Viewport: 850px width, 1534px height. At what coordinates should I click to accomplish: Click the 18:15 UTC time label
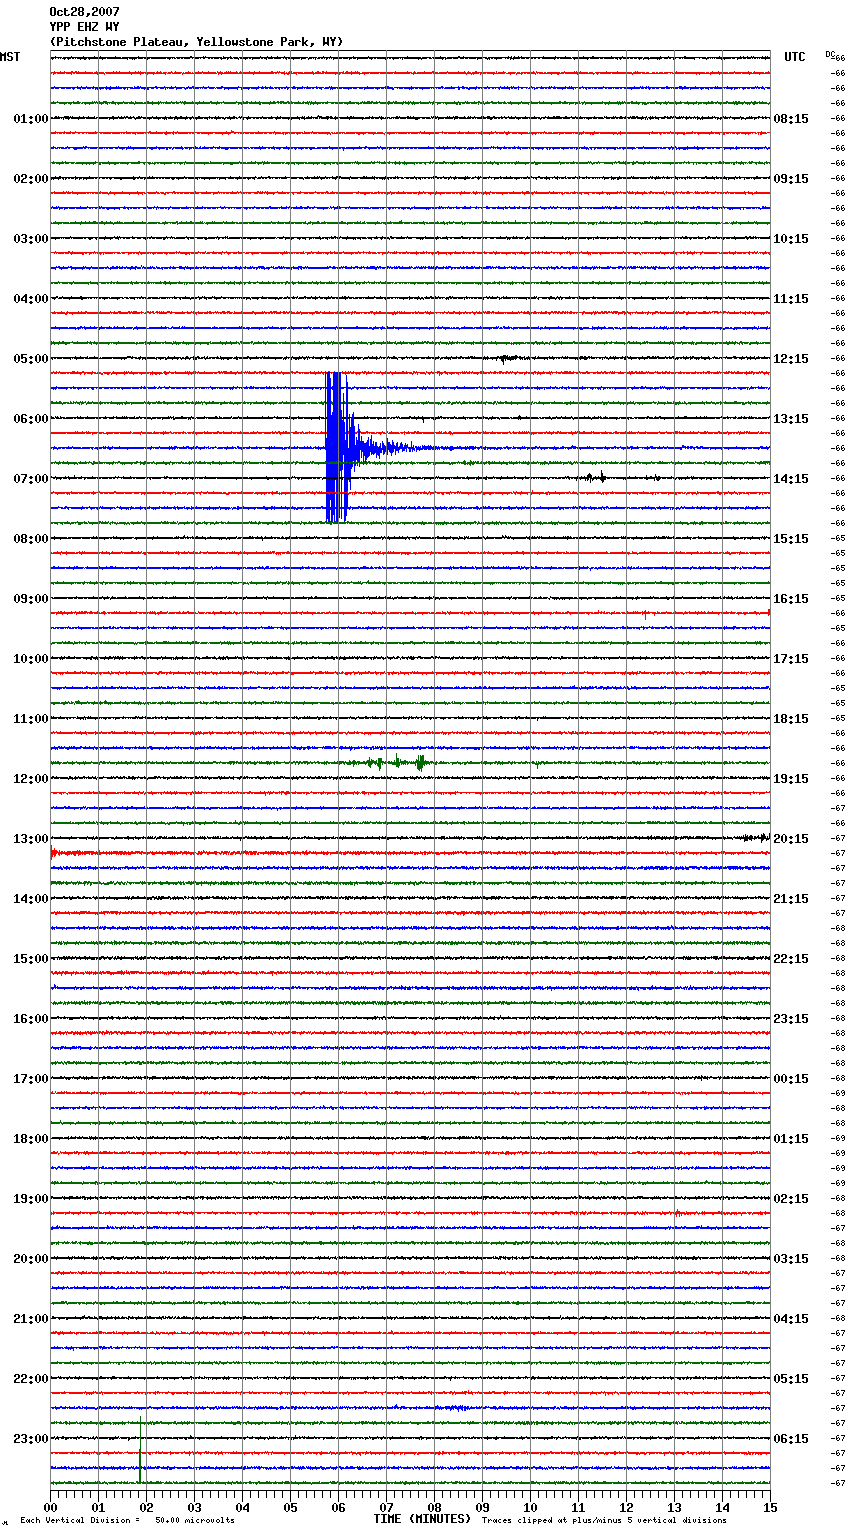coord(791,719)
